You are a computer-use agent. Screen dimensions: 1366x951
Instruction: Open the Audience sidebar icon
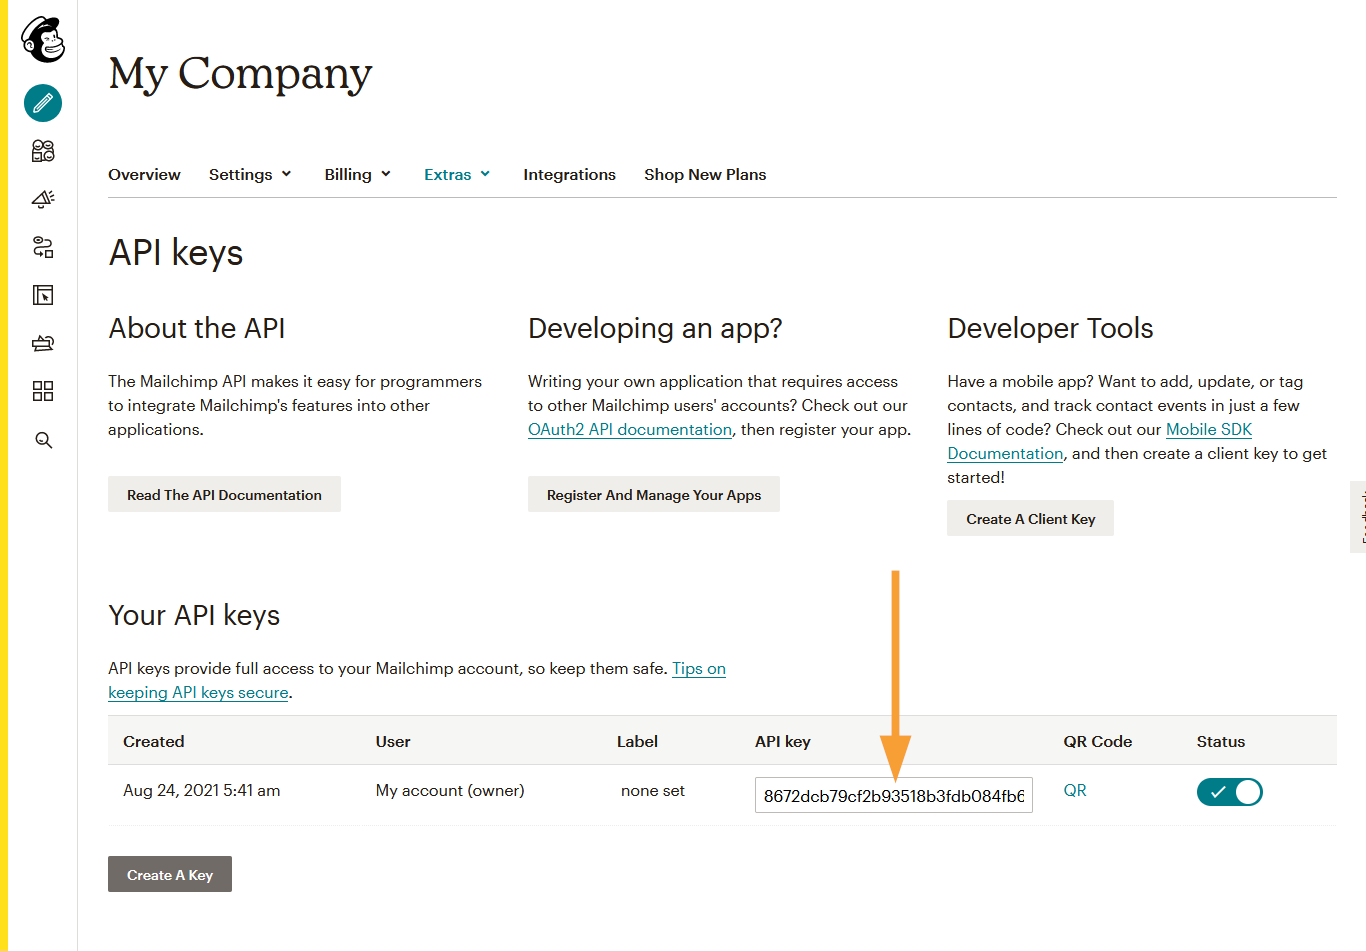click(43, 151)
